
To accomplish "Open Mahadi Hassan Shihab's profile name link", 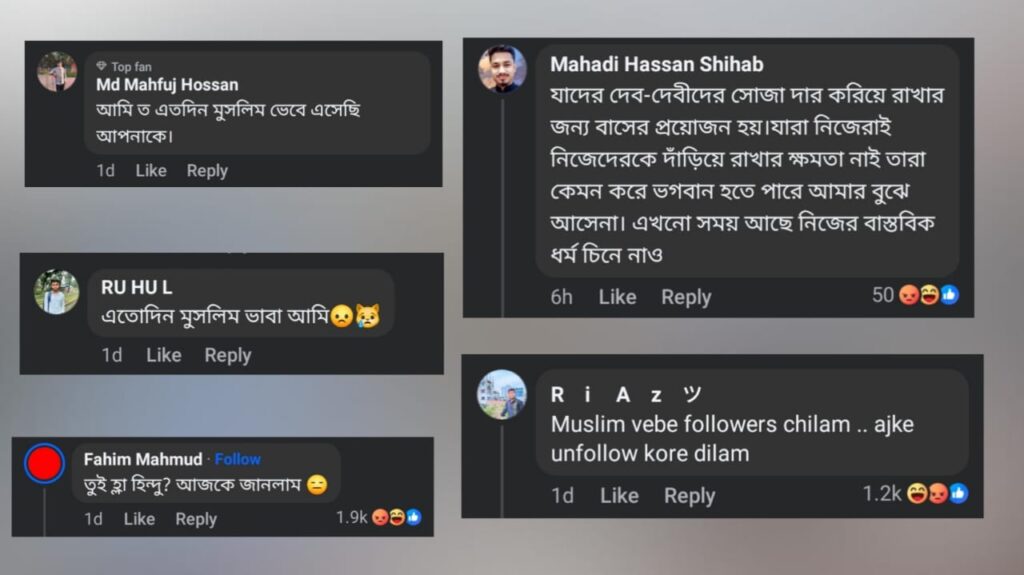I will [x=657, y=64].
